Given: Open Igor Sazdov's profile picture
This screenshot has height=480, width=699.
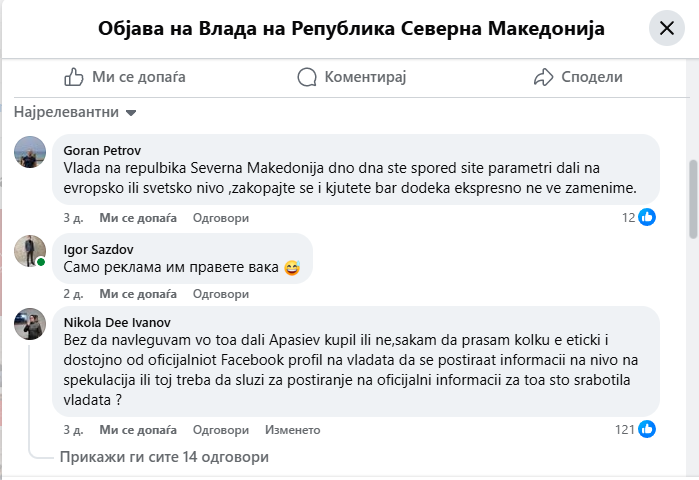Looking at the screenshot, I should pos(30,251).
